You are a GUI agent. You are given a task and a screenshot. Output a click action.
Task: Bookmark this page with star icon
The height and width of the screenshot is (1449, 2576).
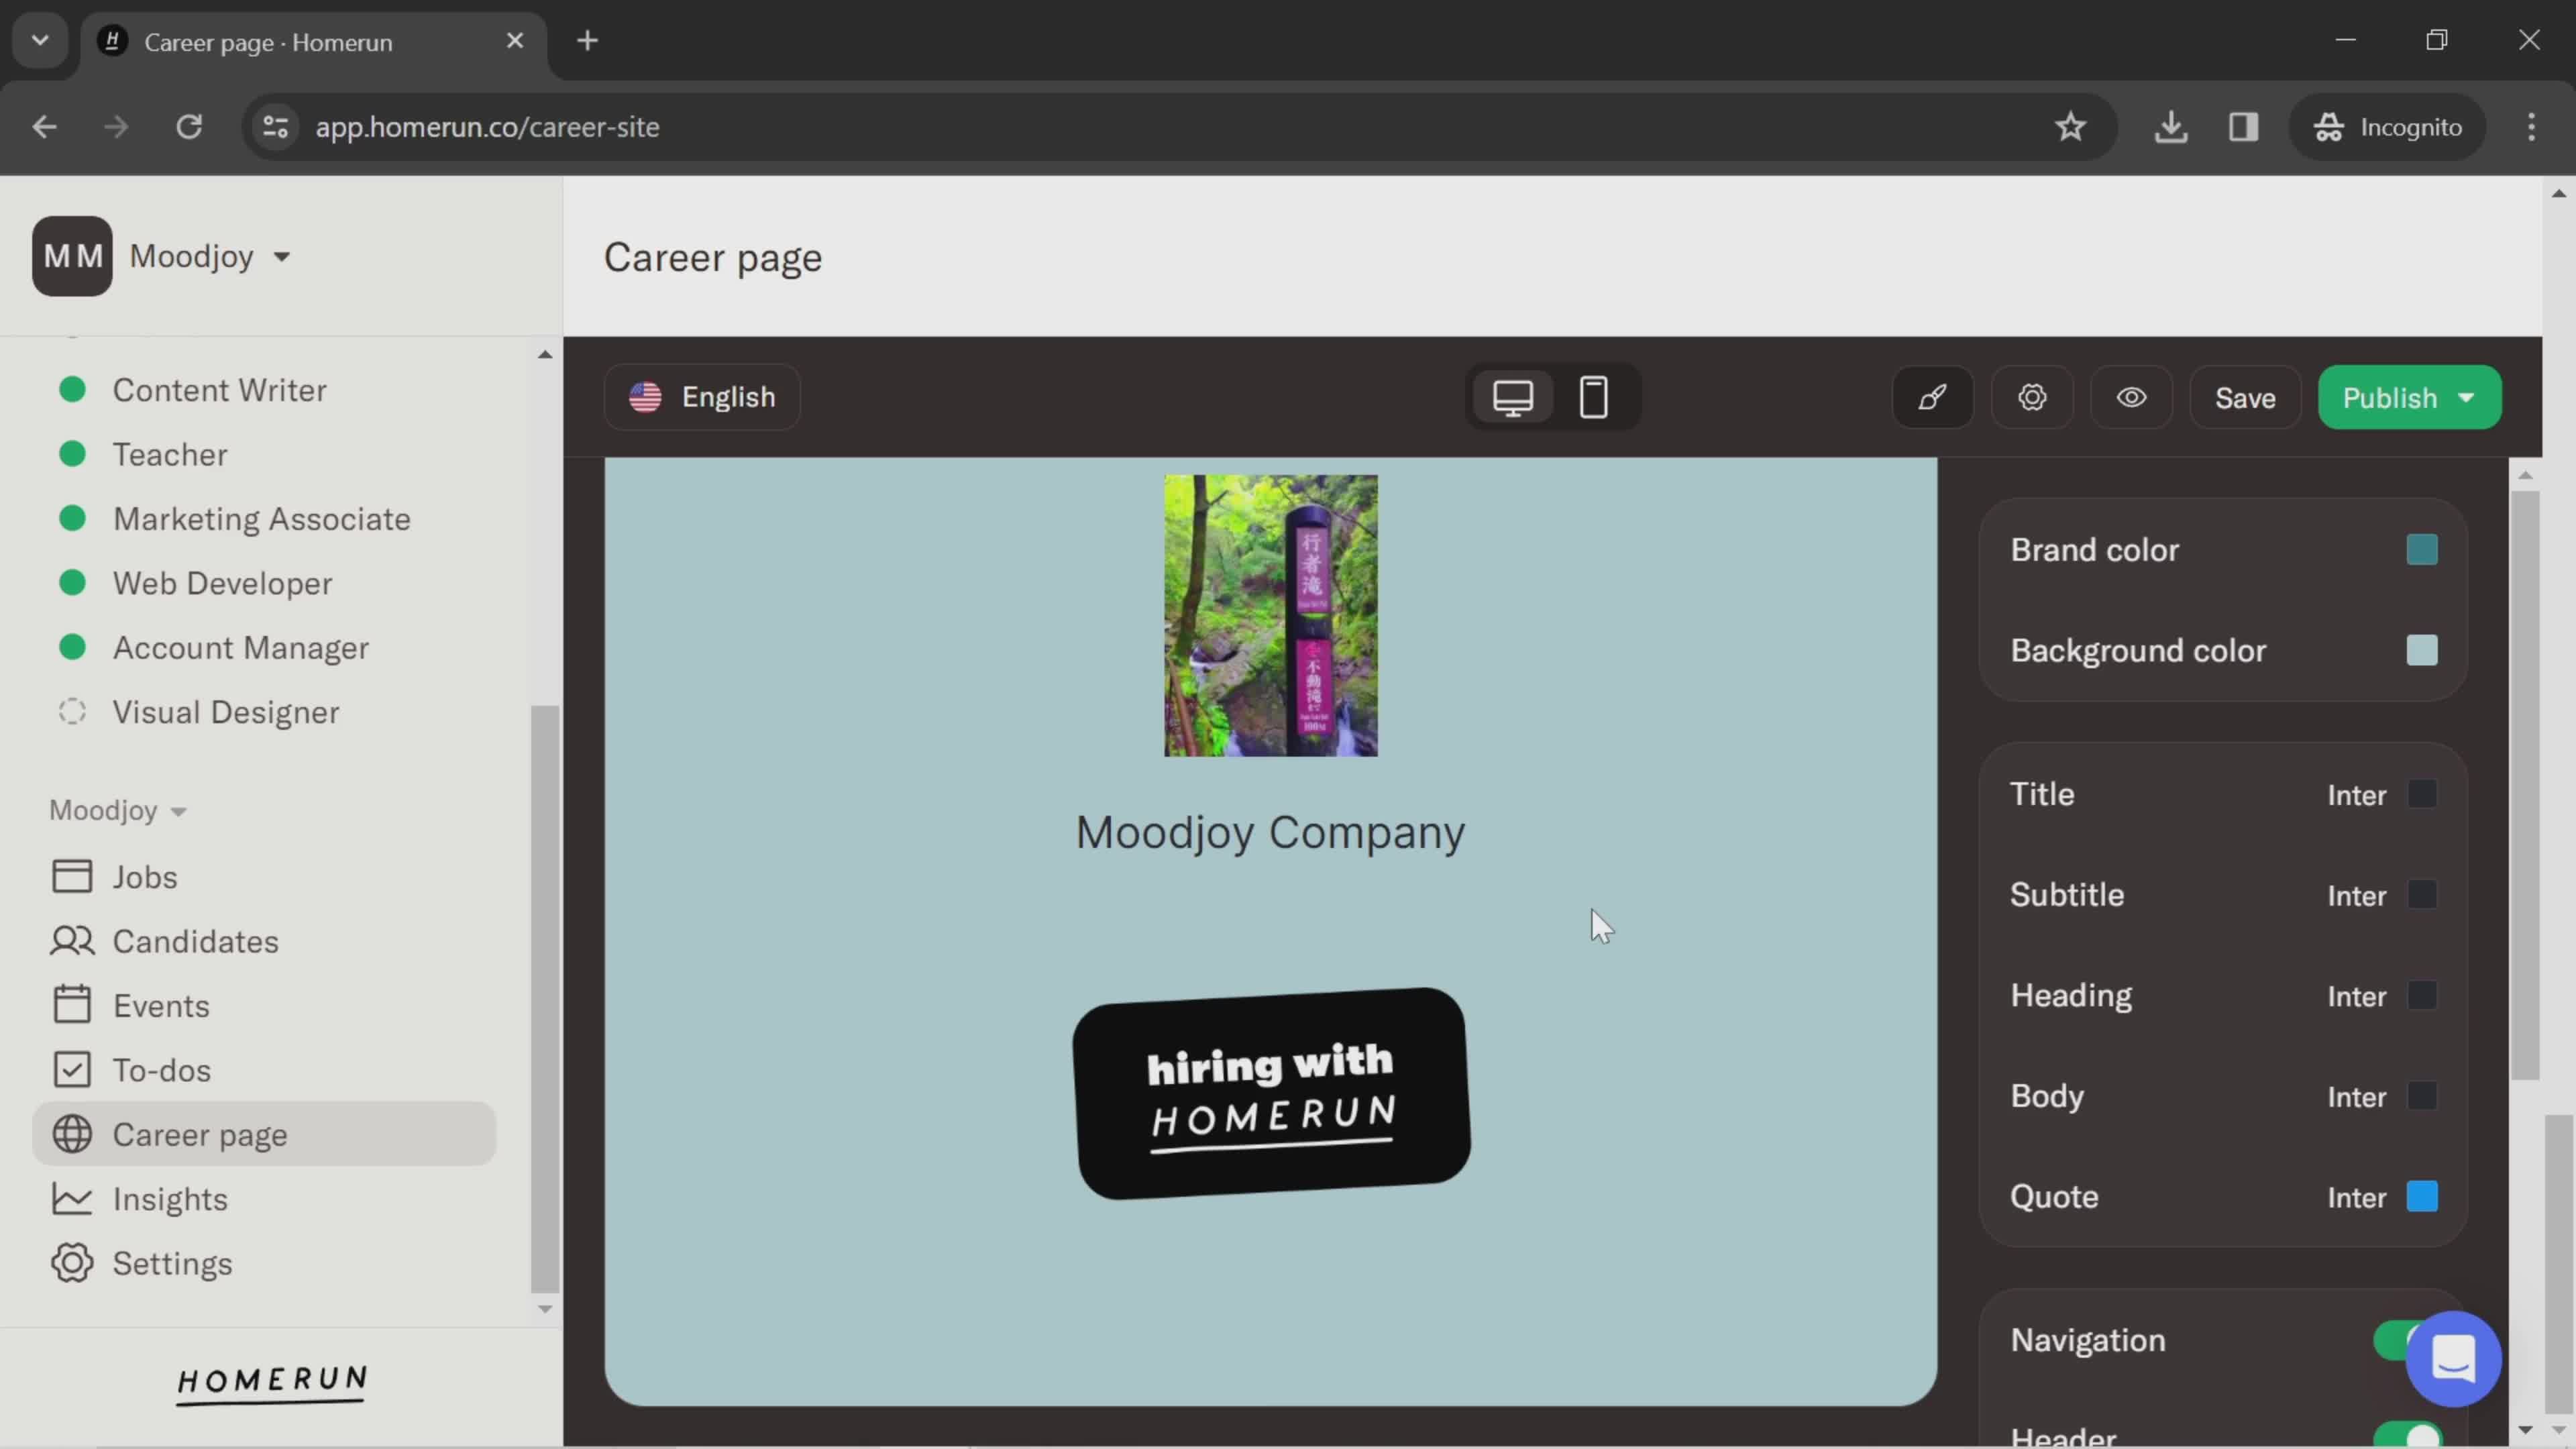point(2070,127)
